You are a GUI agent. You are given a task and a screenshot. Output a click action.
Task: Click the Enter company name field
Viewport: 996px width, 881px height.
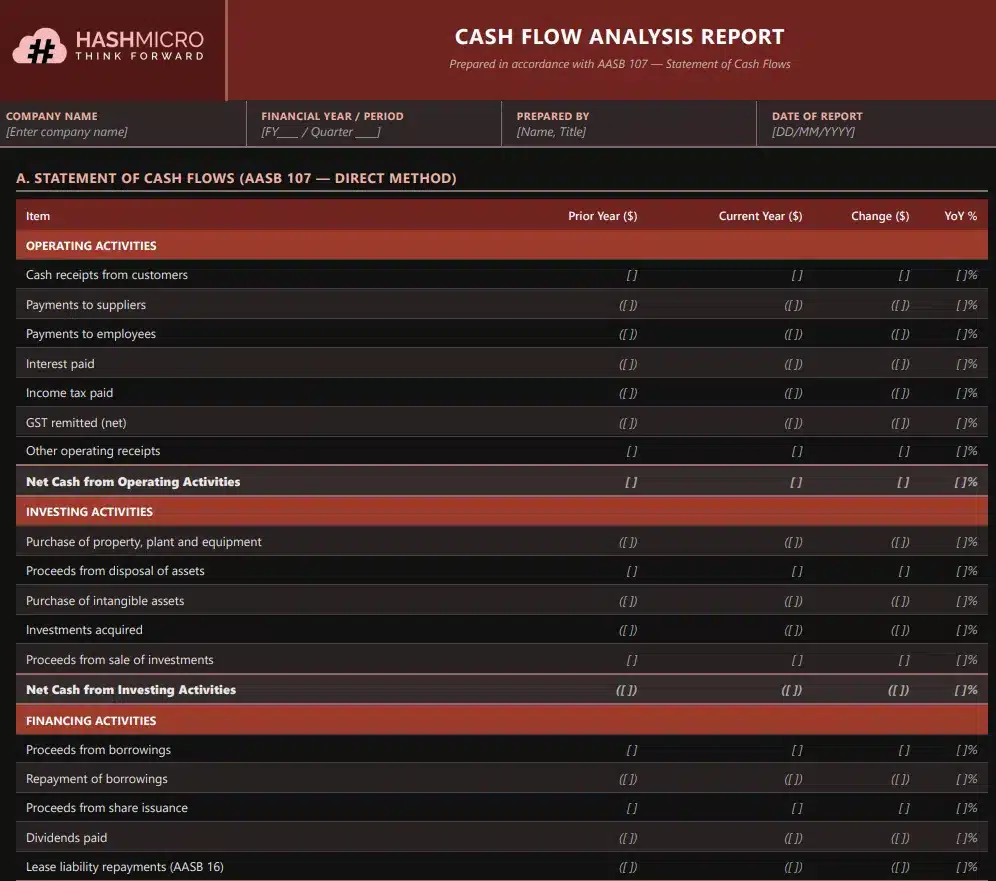67,132
